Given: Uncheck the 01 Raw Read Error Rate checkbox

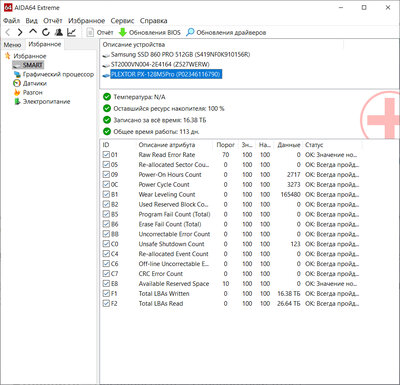Looking at the screenshot, I should pos(106,155).
